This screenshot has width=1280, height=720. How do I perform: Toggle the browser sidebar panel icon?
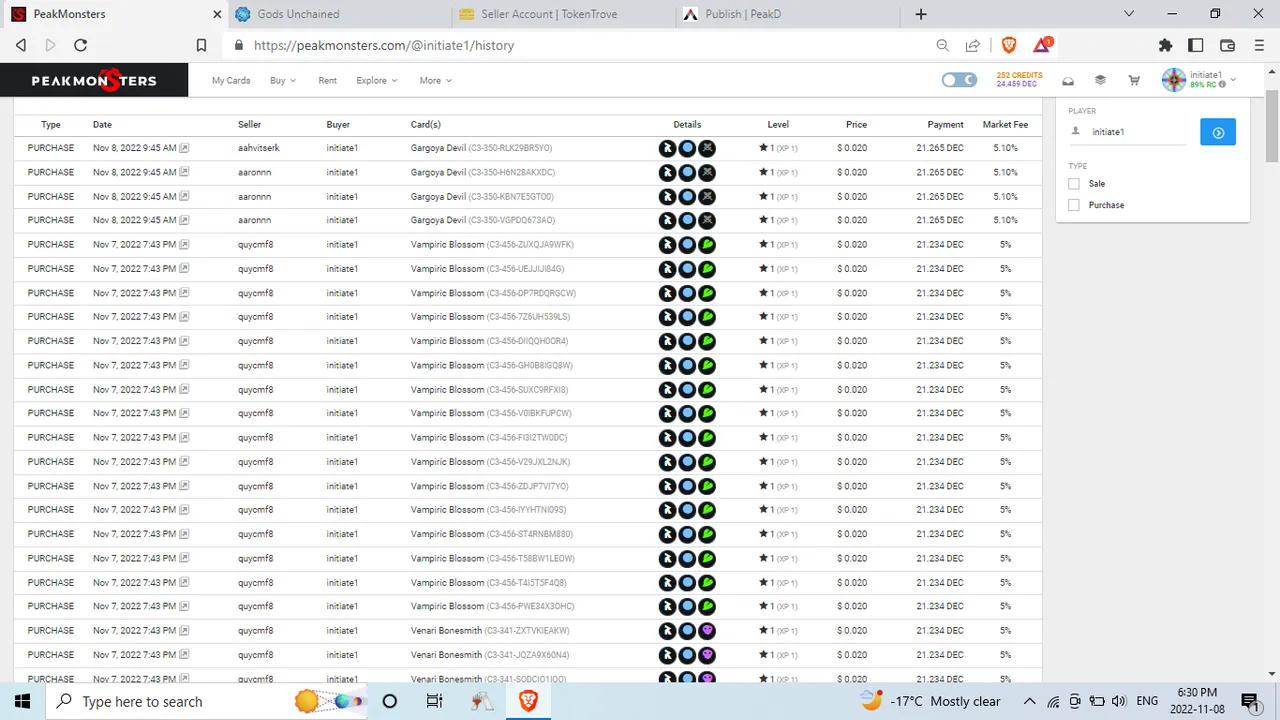[x=1195, y=45]
